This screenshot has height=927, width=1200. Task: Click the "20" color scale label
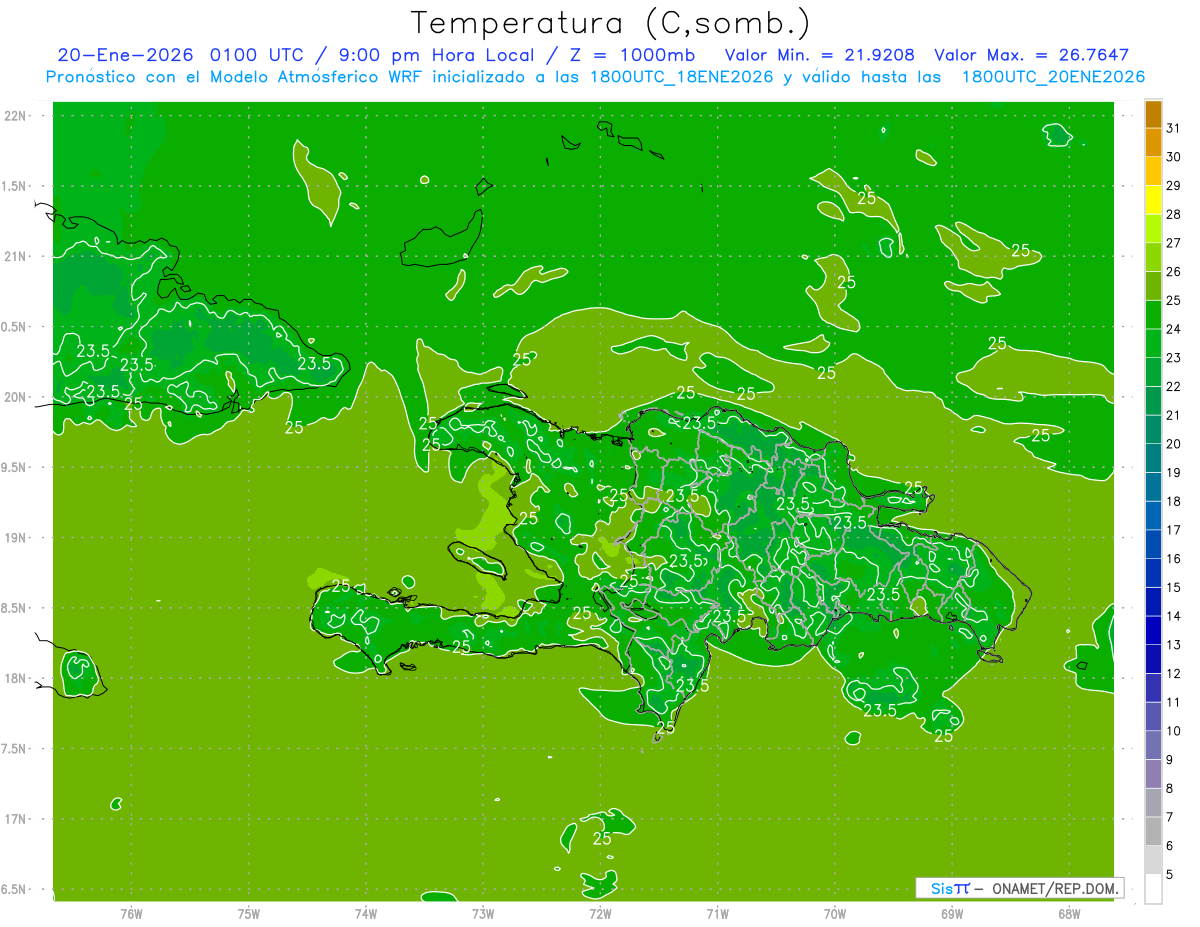tap(1174, 444)
